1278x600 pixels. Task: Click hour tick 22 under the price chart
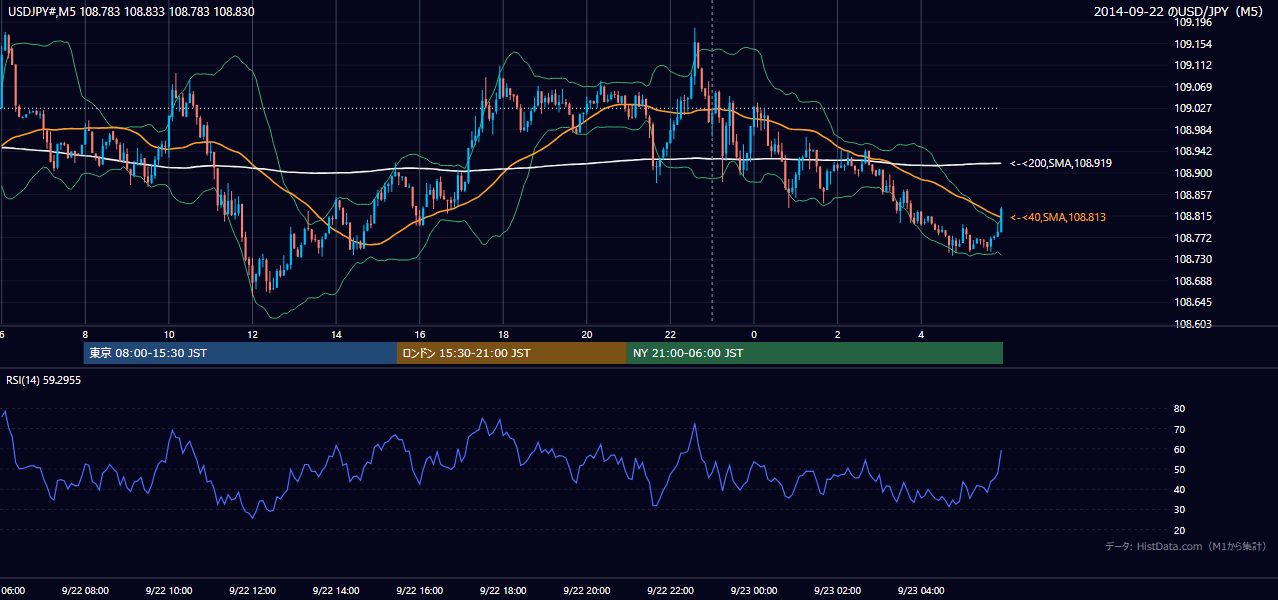pyautogui.click(x=671, y=334)
